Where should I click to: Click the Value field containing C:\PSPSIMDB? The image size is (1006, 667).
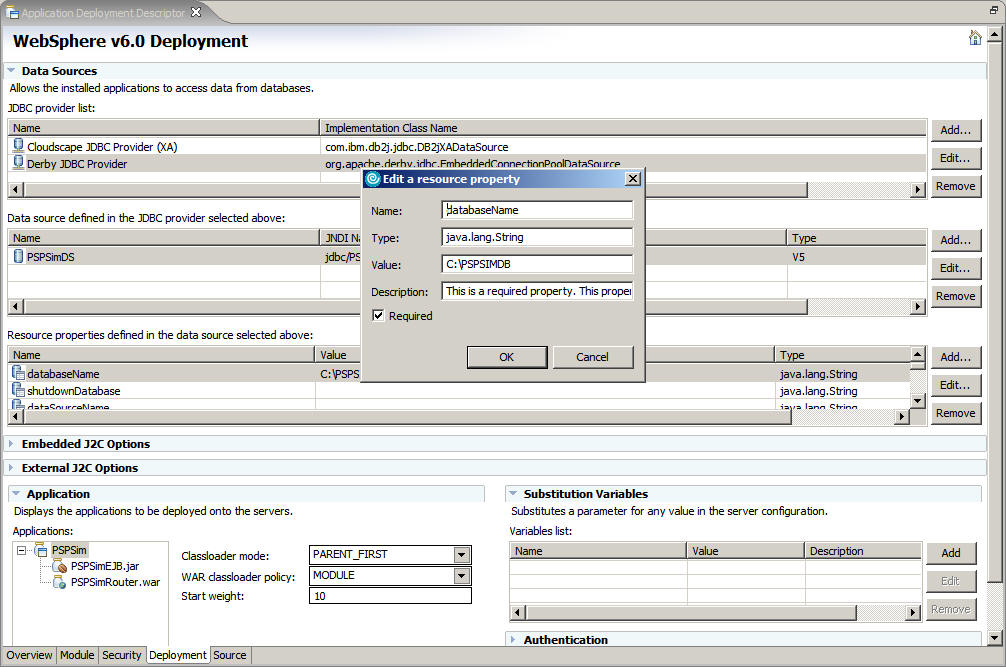tap(537, 264)
